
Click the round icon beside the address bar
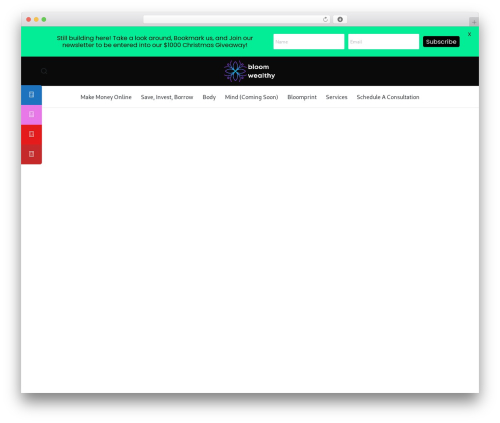click(x=340, y=19)
